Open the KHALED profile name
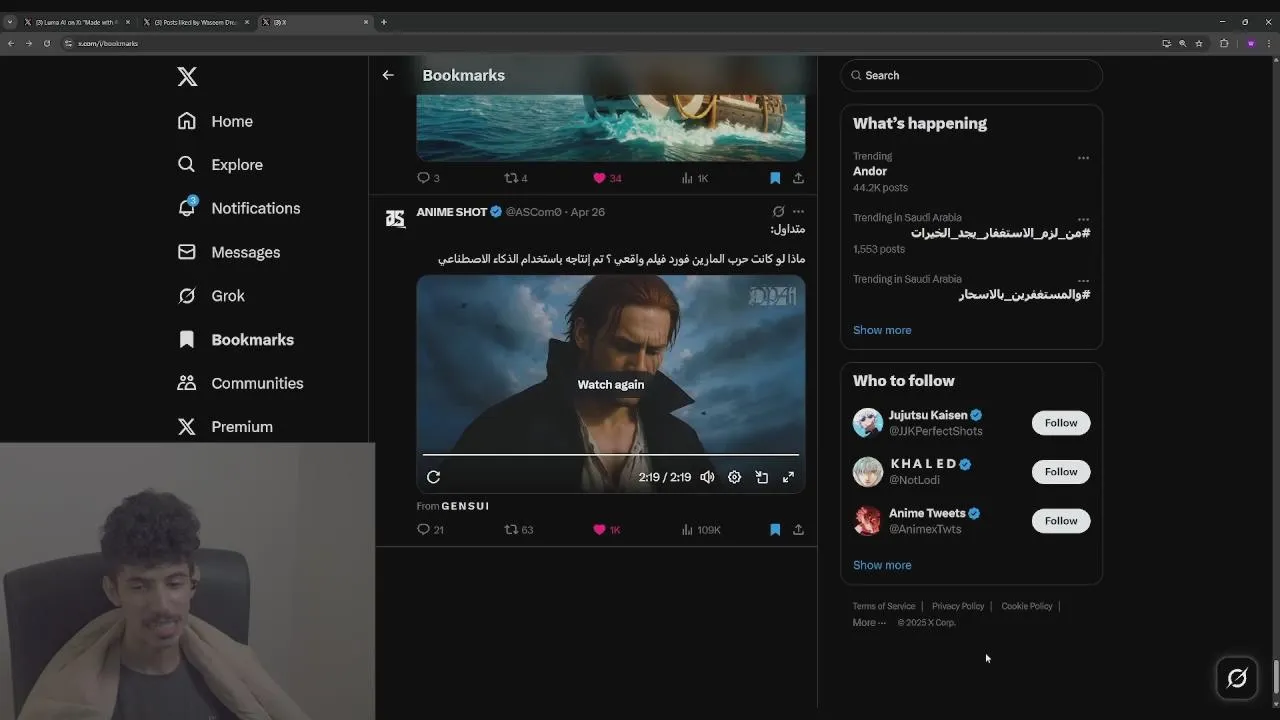This screenshot has width=1280, height=720. [923, 464]
